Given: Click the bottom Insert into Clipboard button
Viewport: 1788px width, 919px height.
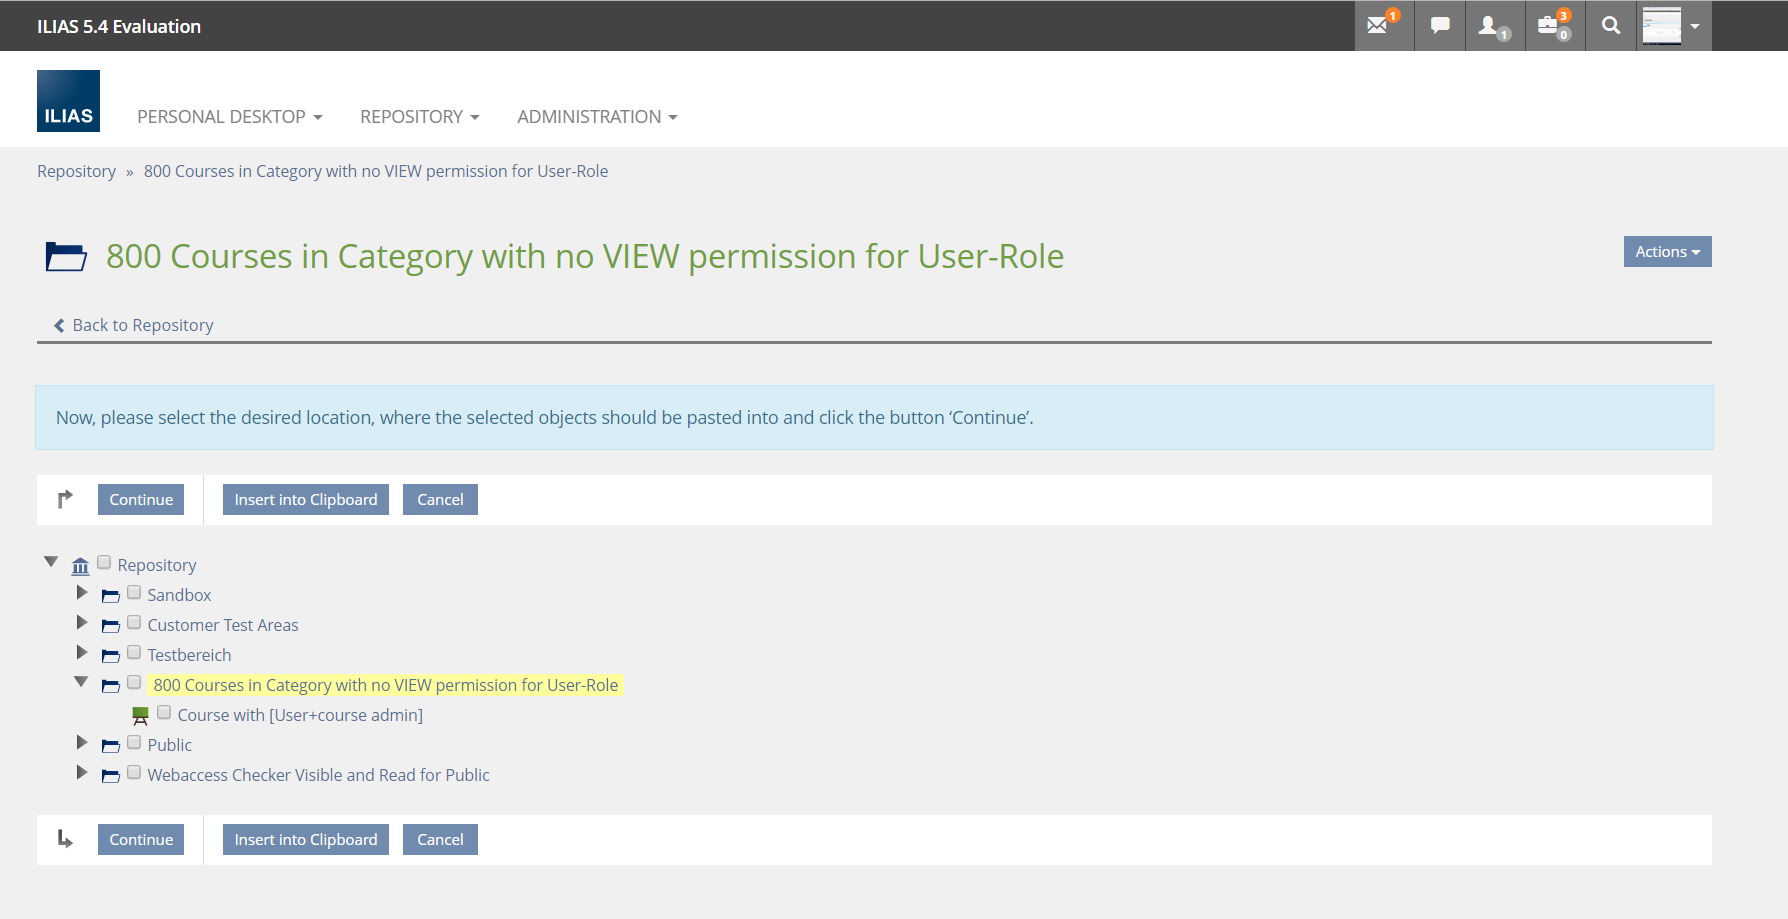Looking at the screenshot, I should point(305,840).
